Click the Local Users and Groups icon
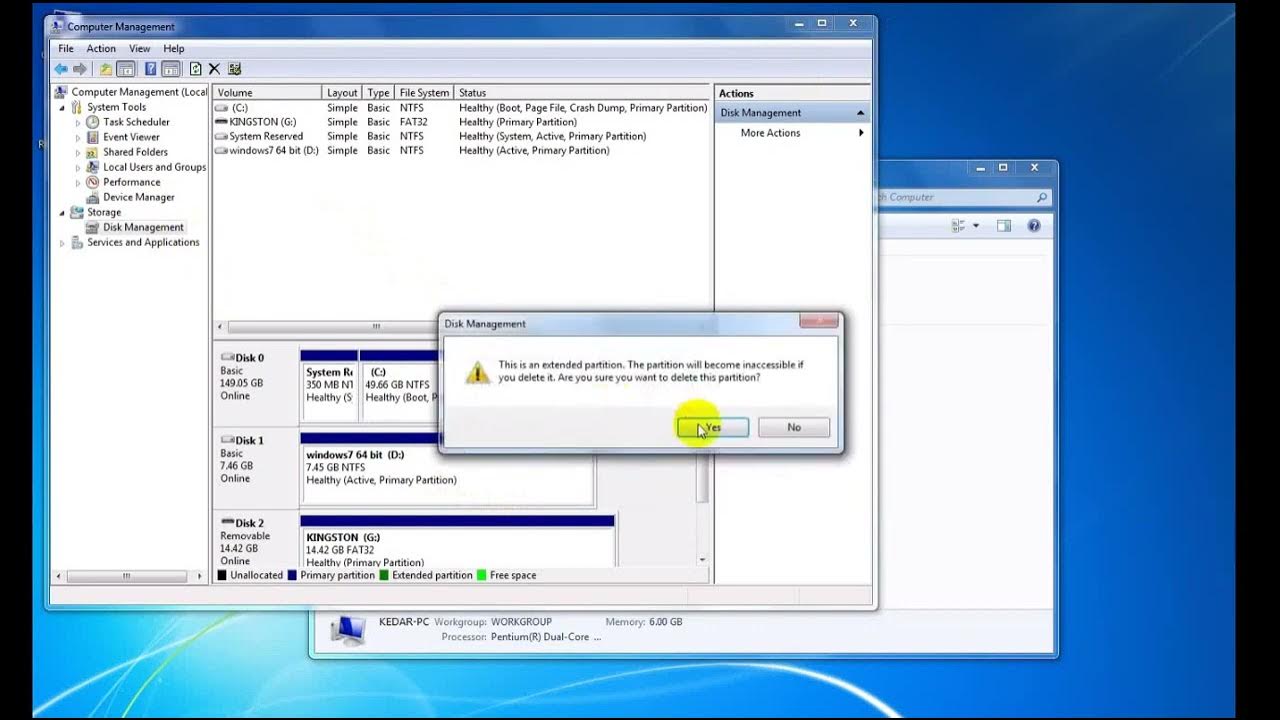Viewport: 1280px width, 720px height. [x=93, y=167]
